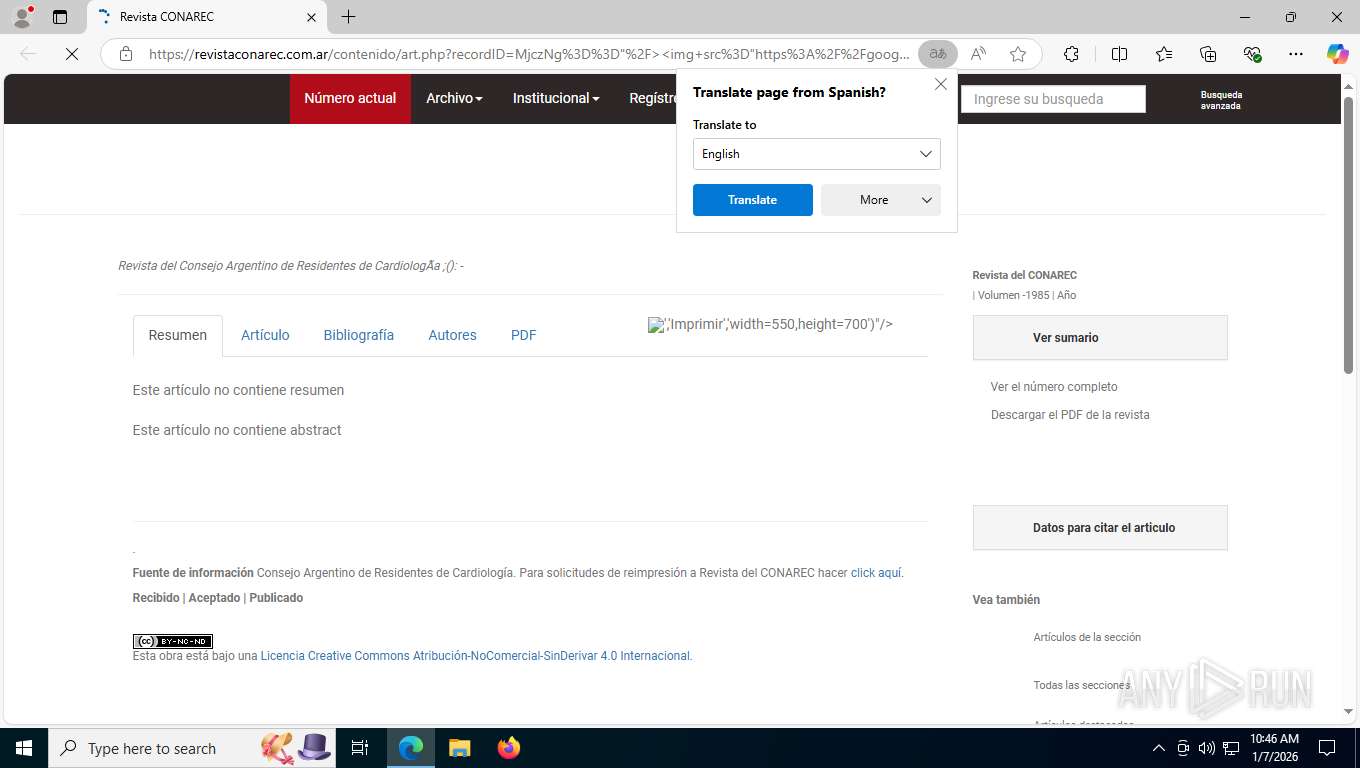Open Busqueda avanzada link
This screenshot has height=768, width=1360.
(x=1221, y=100)
